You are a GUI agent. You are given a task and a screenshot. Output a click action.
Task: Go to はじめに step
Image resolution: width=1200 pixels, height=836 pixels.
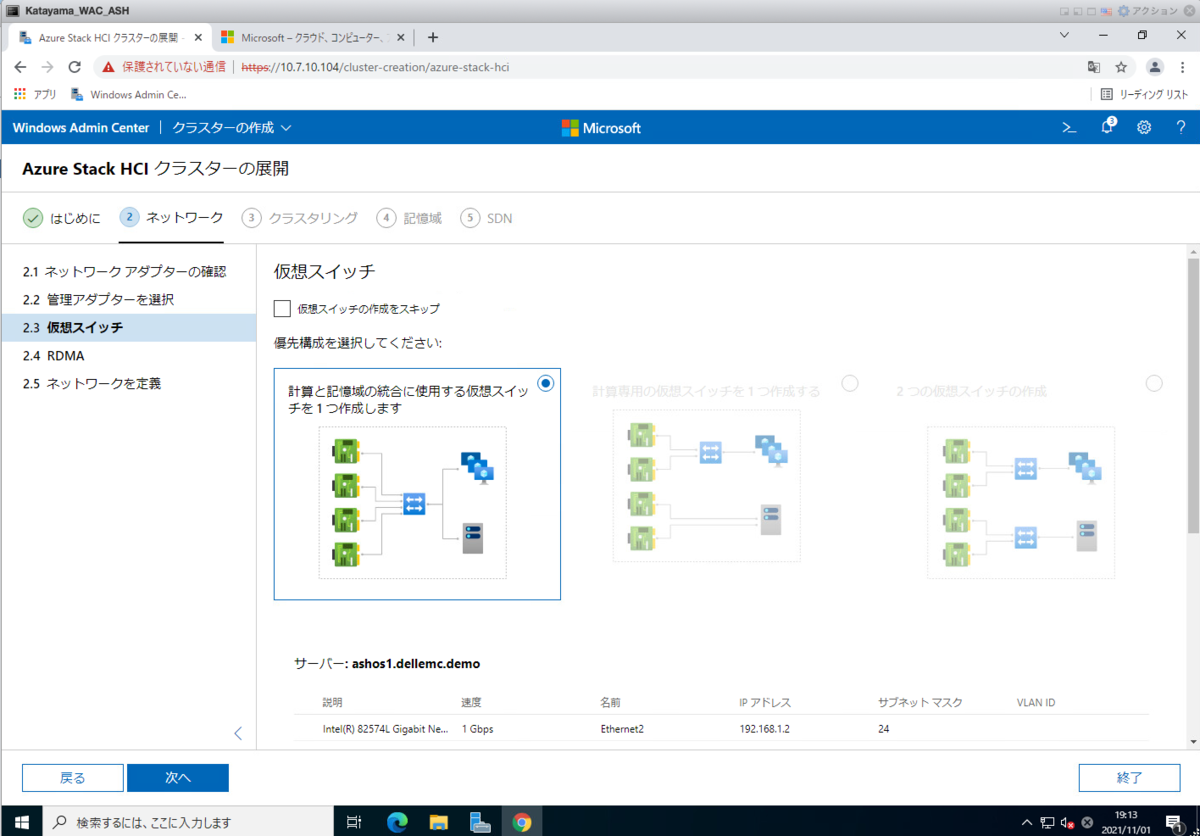(62, 218)
